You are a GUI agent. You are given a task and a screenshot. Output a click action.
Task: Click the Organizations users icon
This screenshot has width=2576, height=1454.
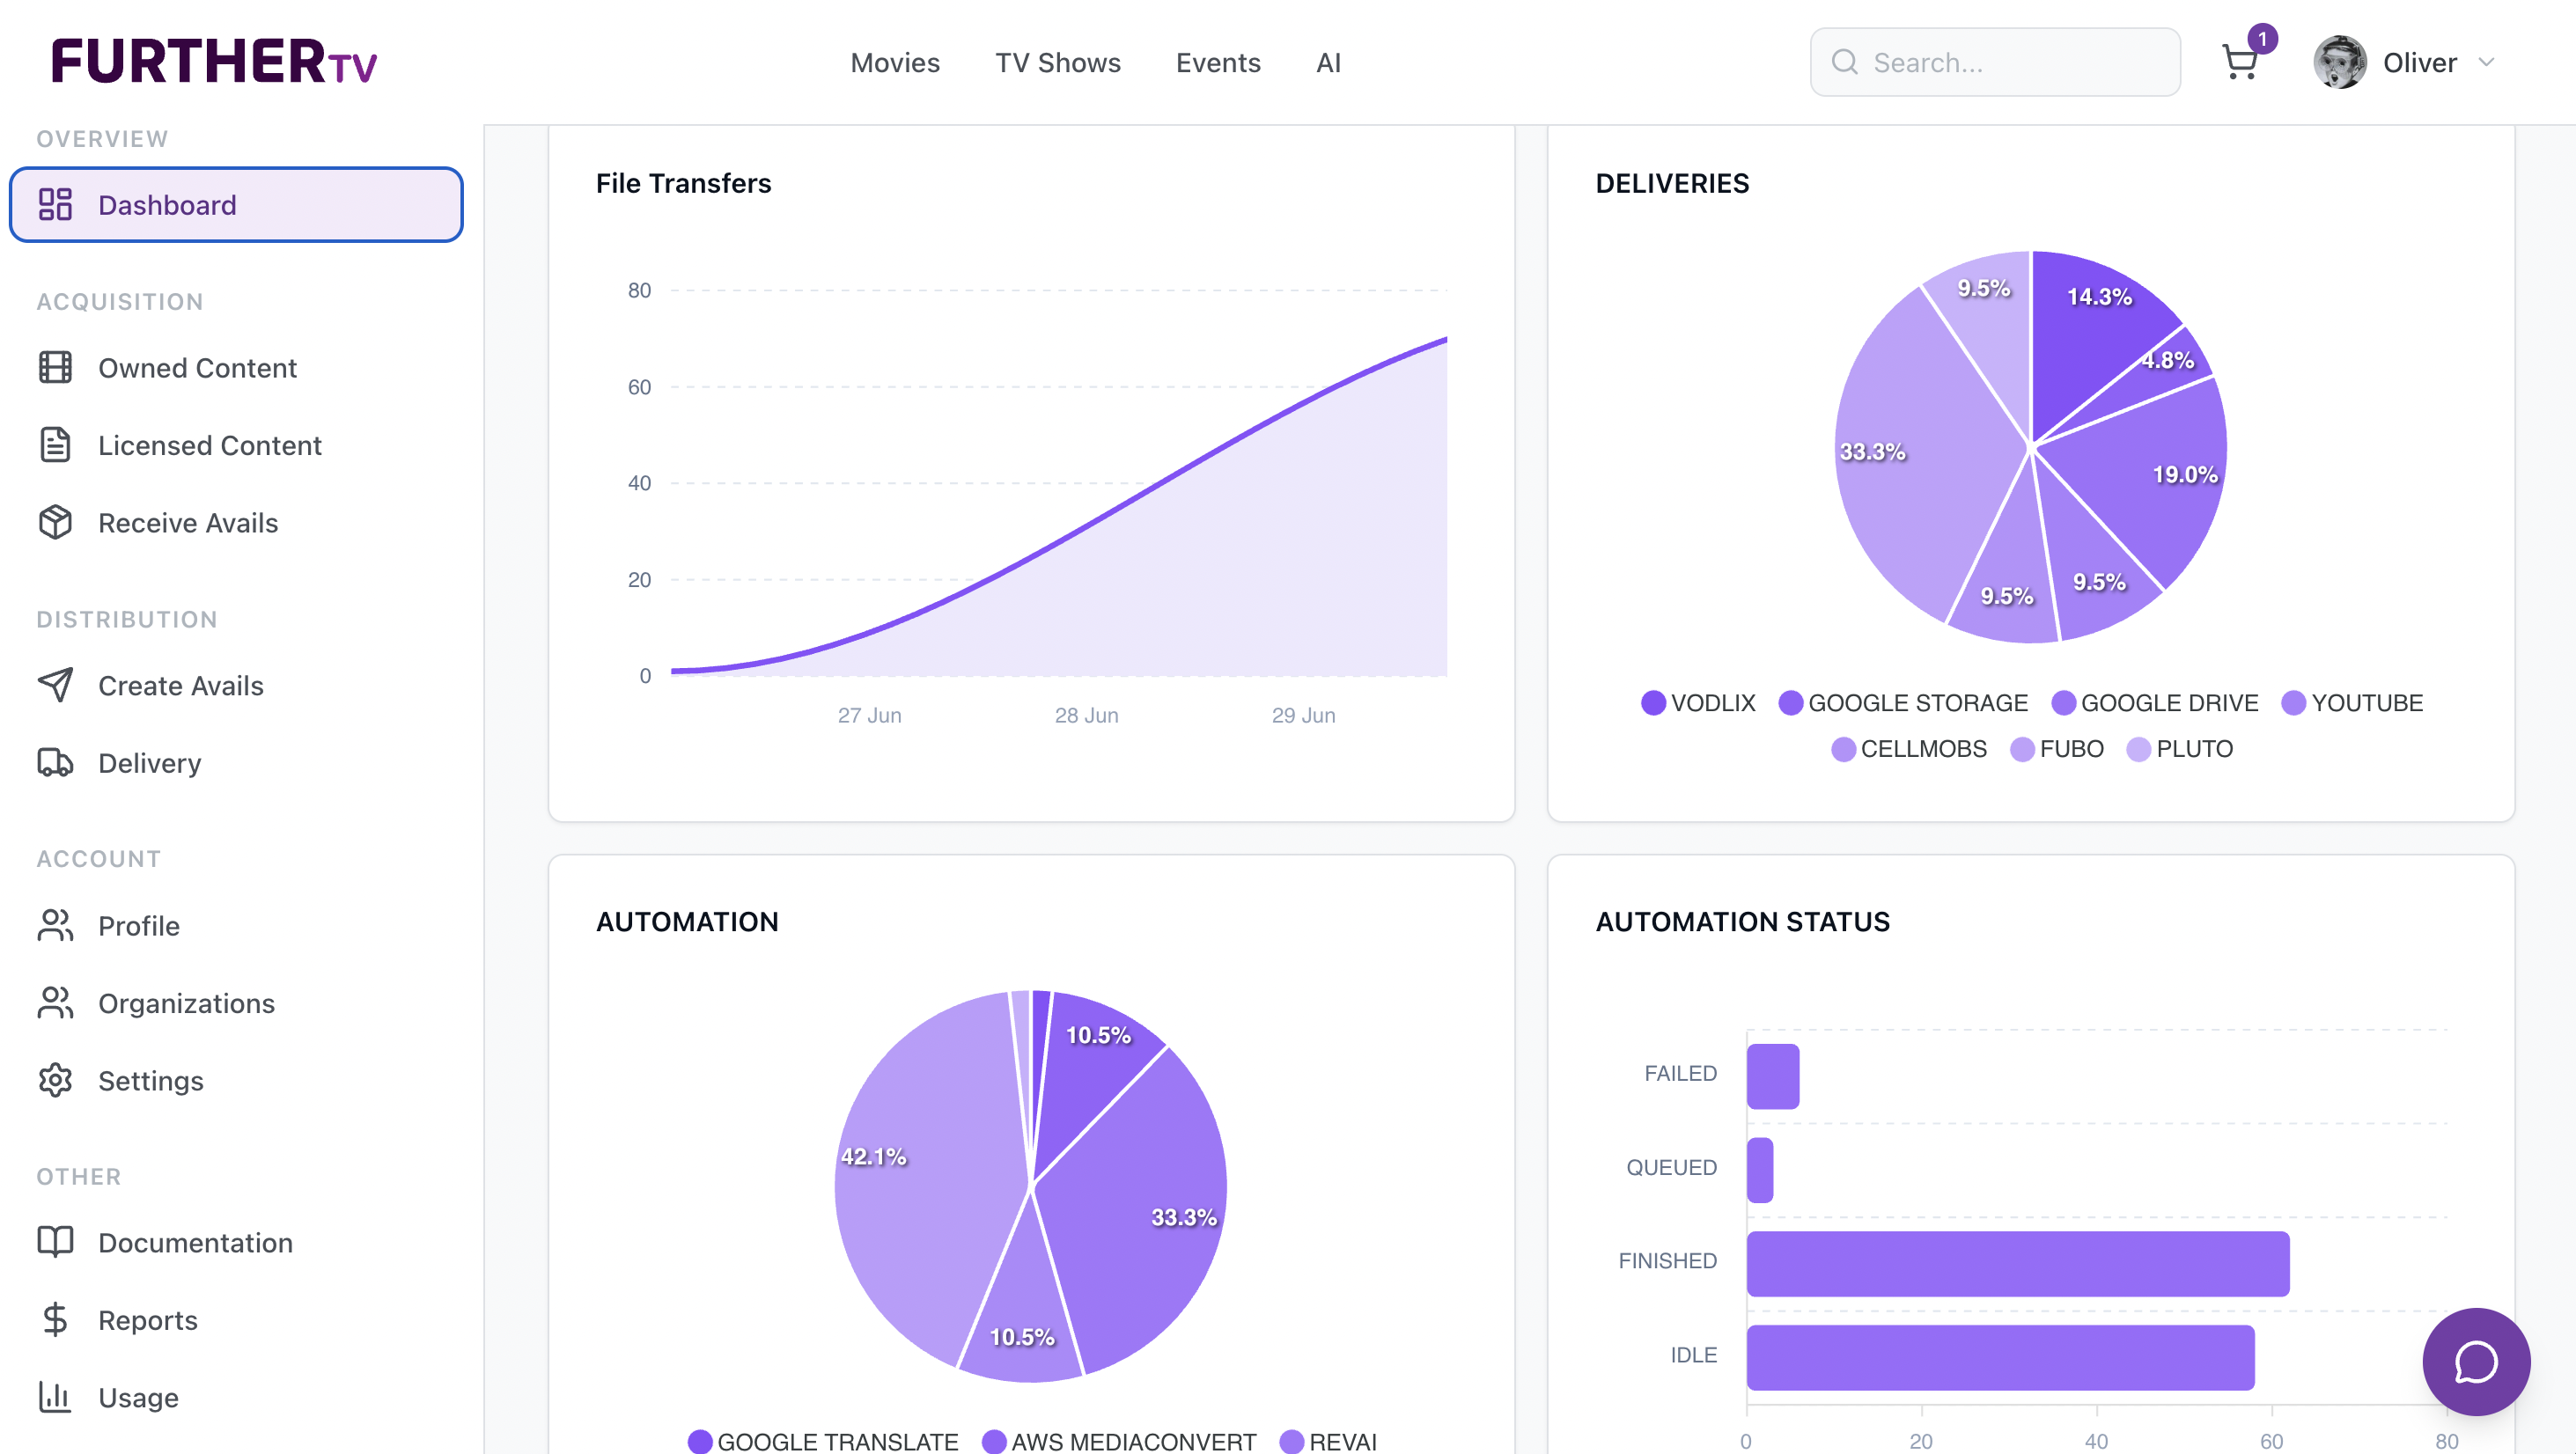[55, 1002]
